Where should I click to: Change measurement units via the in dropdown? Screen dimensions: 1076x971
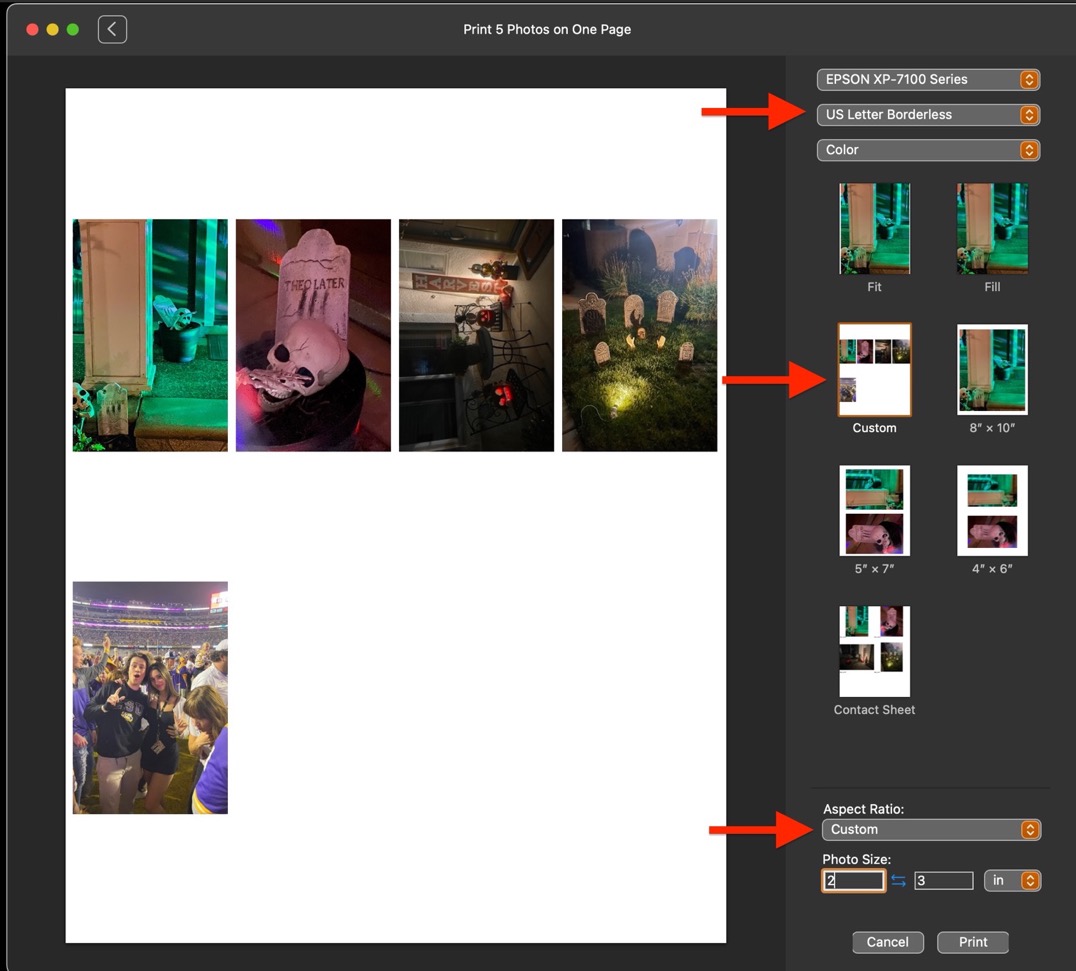coord(1012,880)
